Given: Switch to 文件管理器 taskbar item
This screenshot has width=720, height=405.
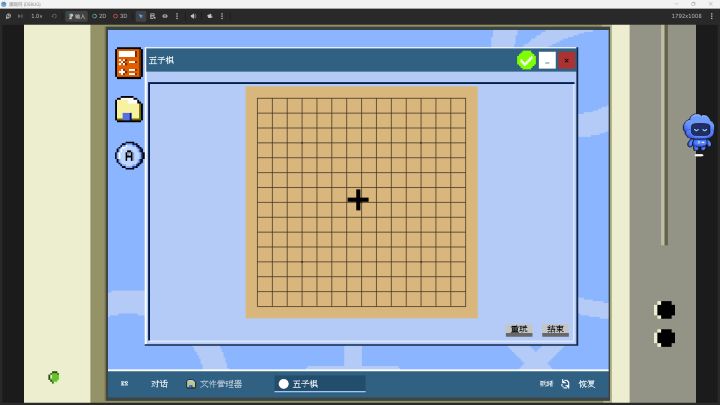Looking at the screenshot, I should tap(214, 383).
